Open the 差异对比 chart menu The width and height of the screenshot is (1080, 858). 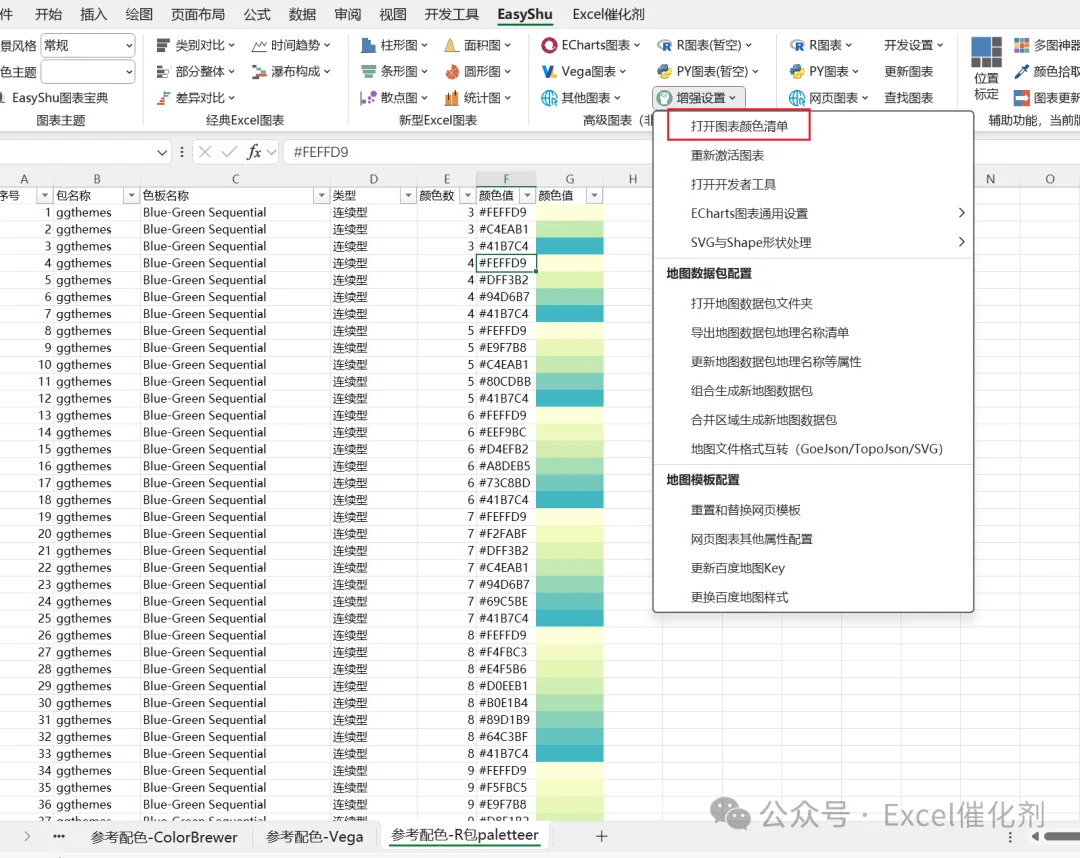pyautogui.click(x=196, y=98)
